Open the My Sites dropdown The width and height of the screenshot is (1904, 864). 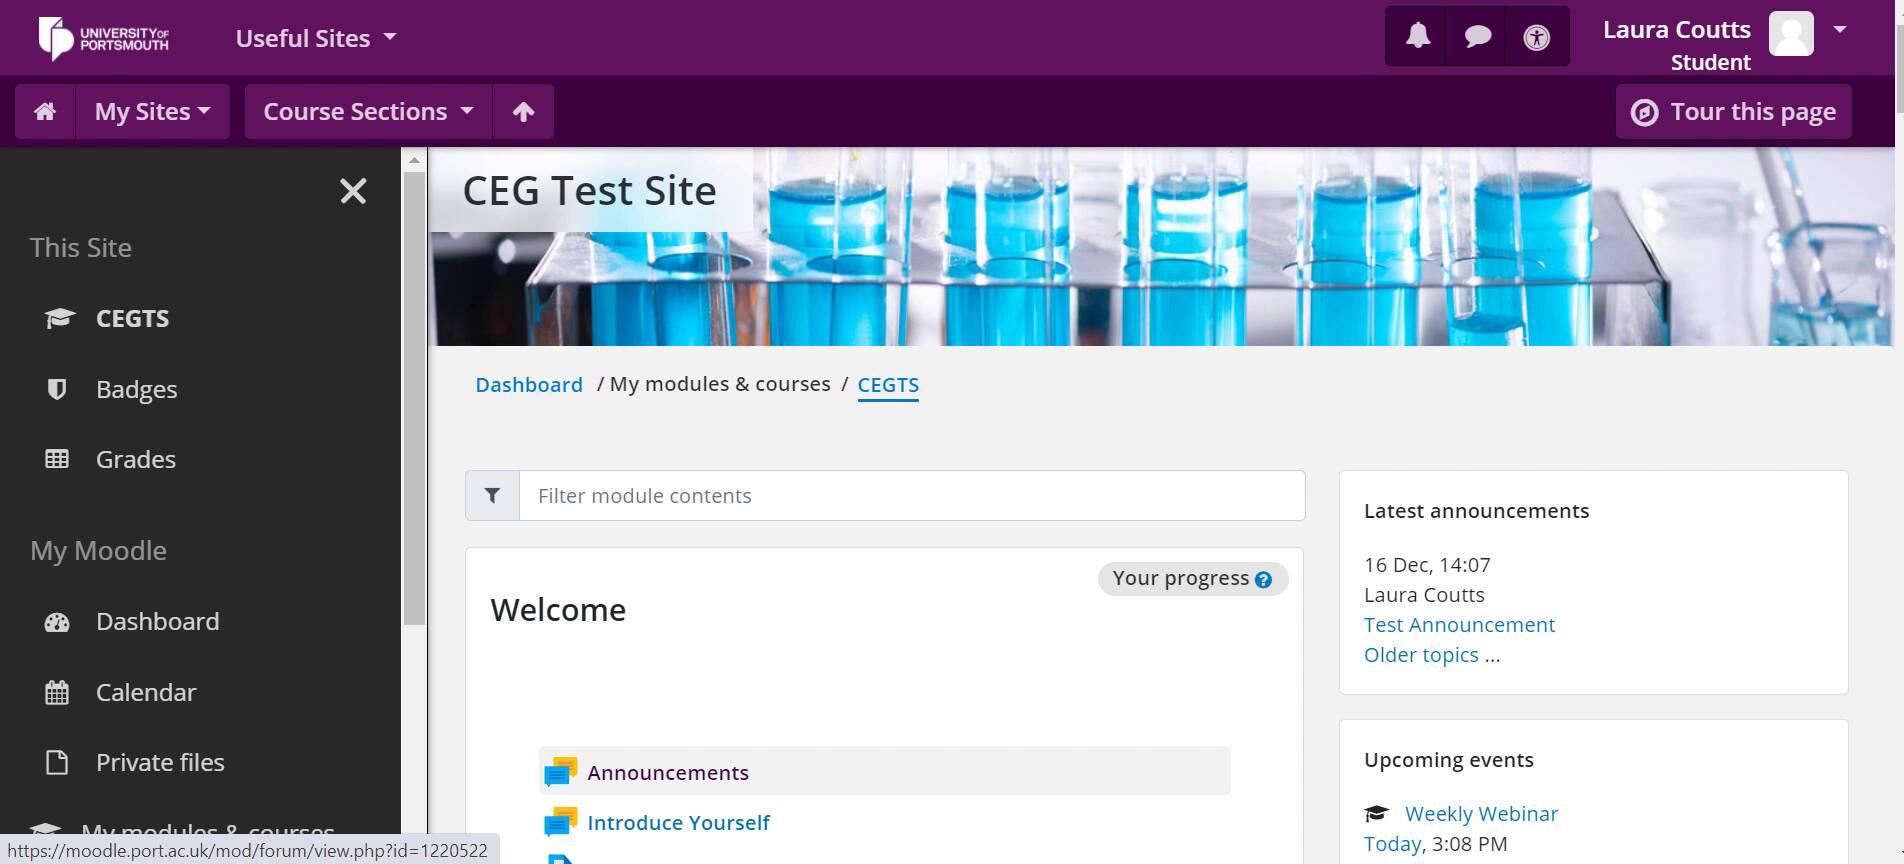[x=152, y=111]
